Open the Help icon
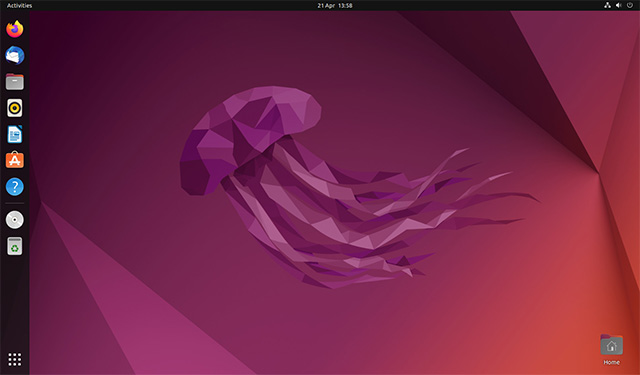The width and height of the screenshot is (640, 375). coord(15,186)
